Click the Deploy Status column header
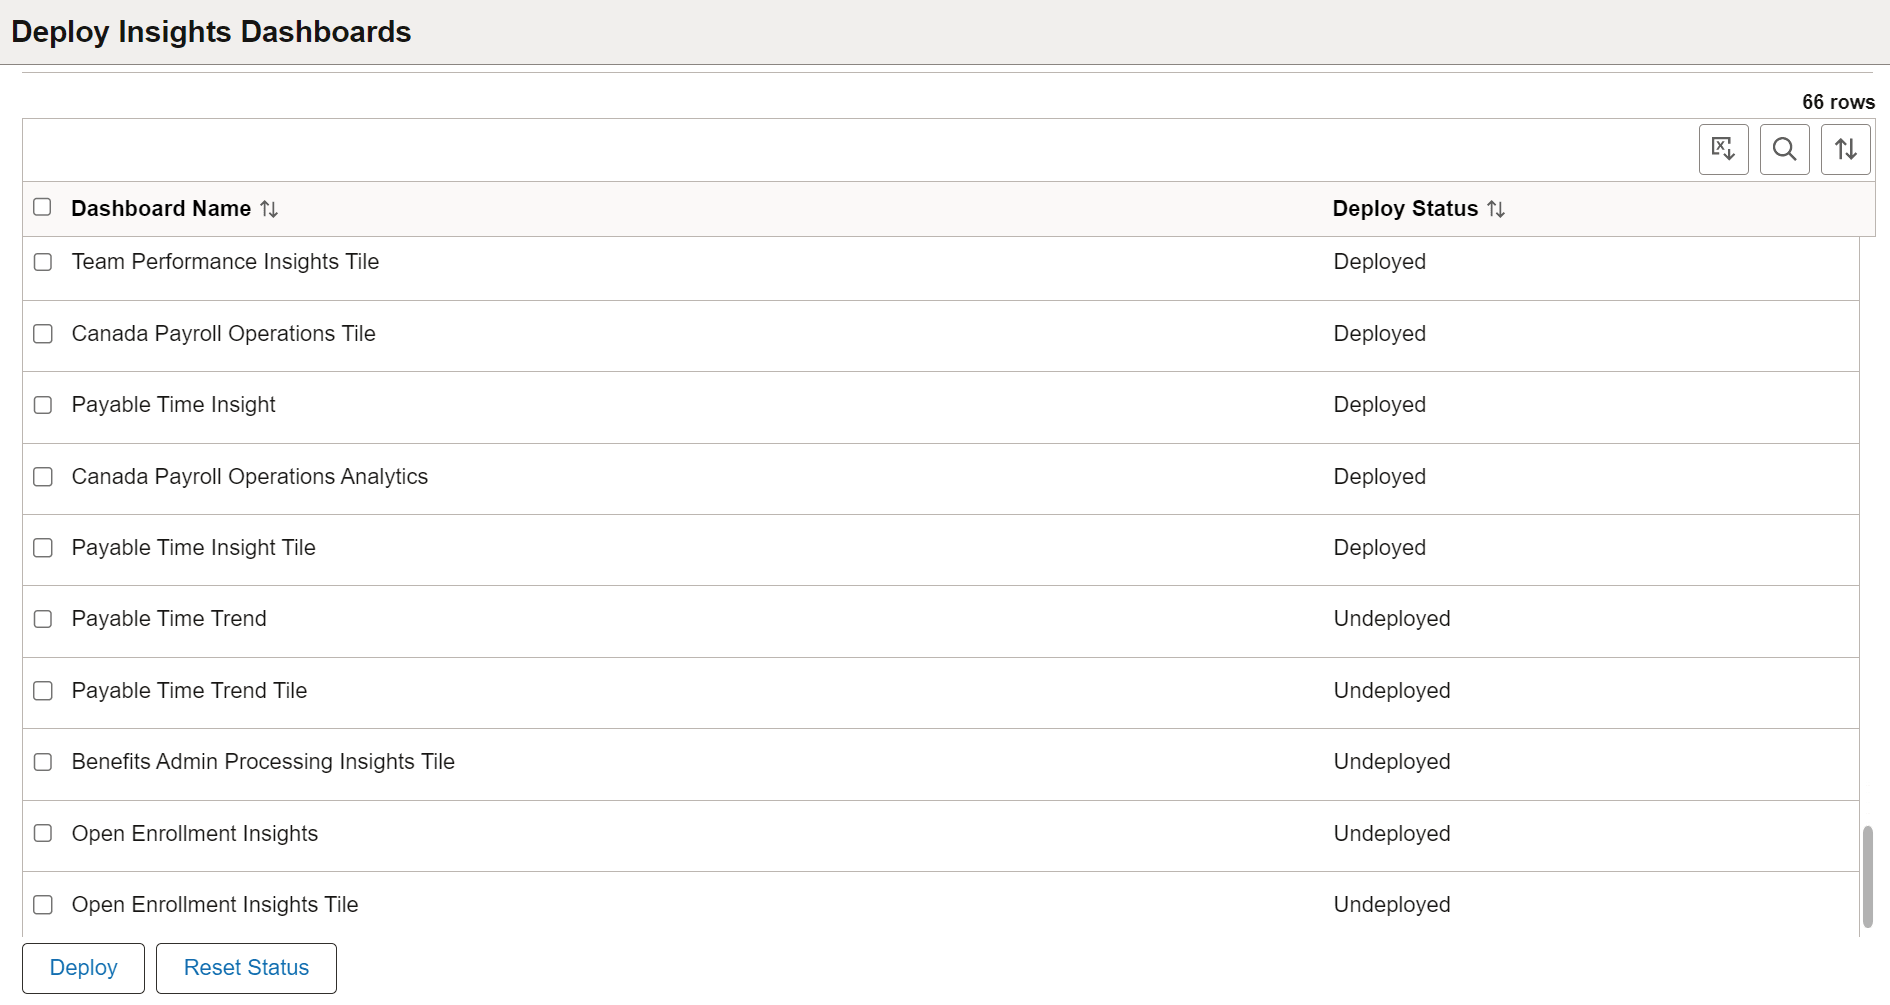 coord(1405,208)
